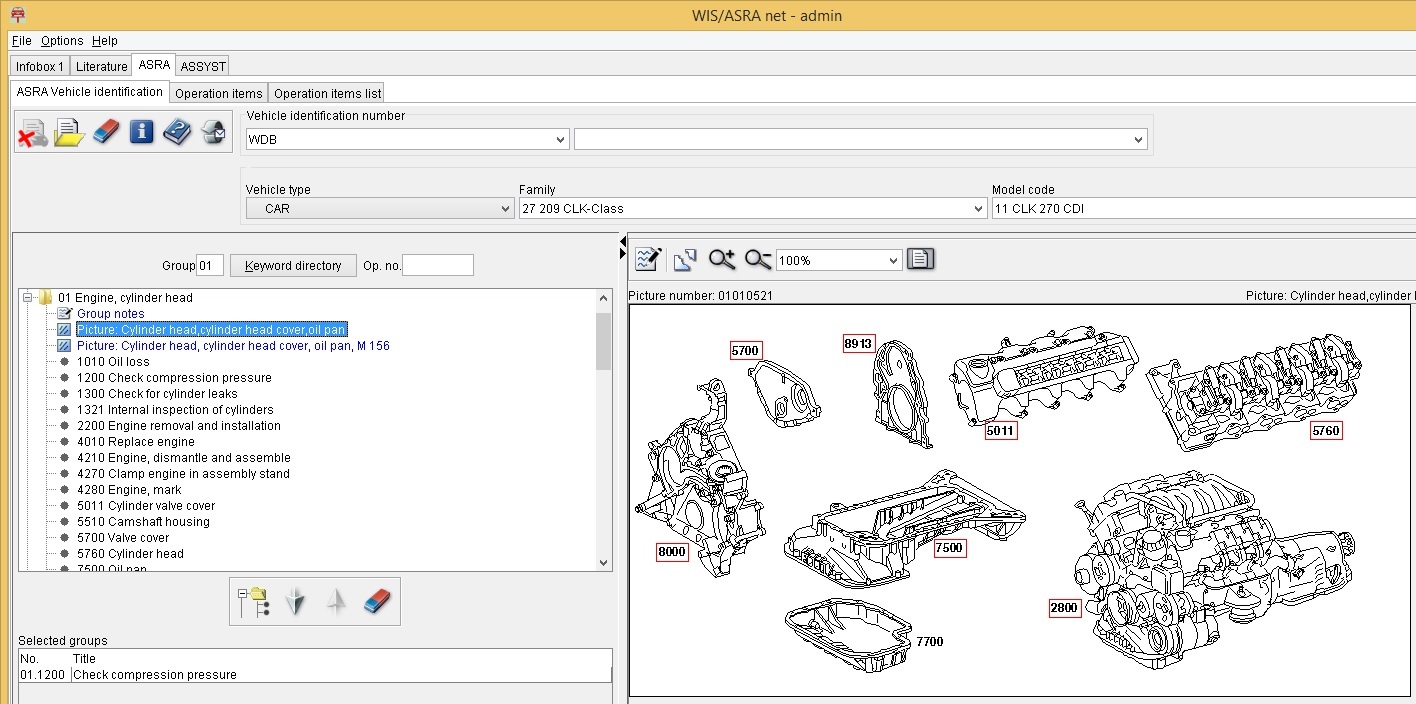Open the Operation items tab
Viewport: 1416px width, 704px height.
point(219,93)
